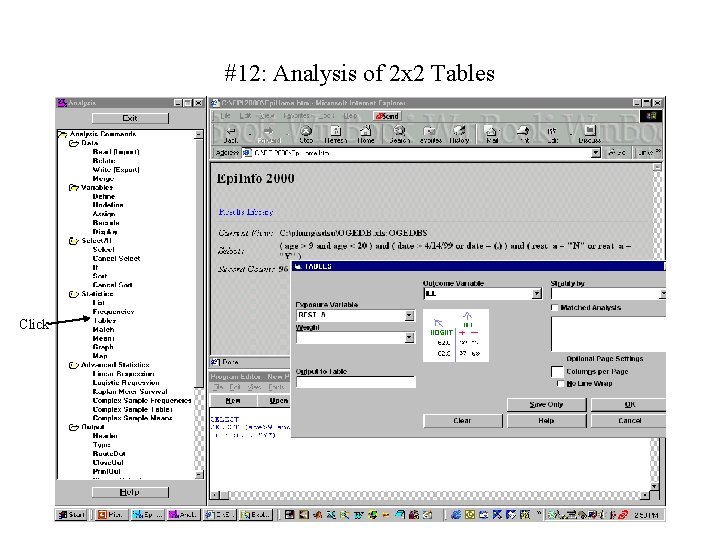Open the Exposure Variable dropdown
Image resolution: width=720 pixels, height=540 pixels.
point(409,315)
